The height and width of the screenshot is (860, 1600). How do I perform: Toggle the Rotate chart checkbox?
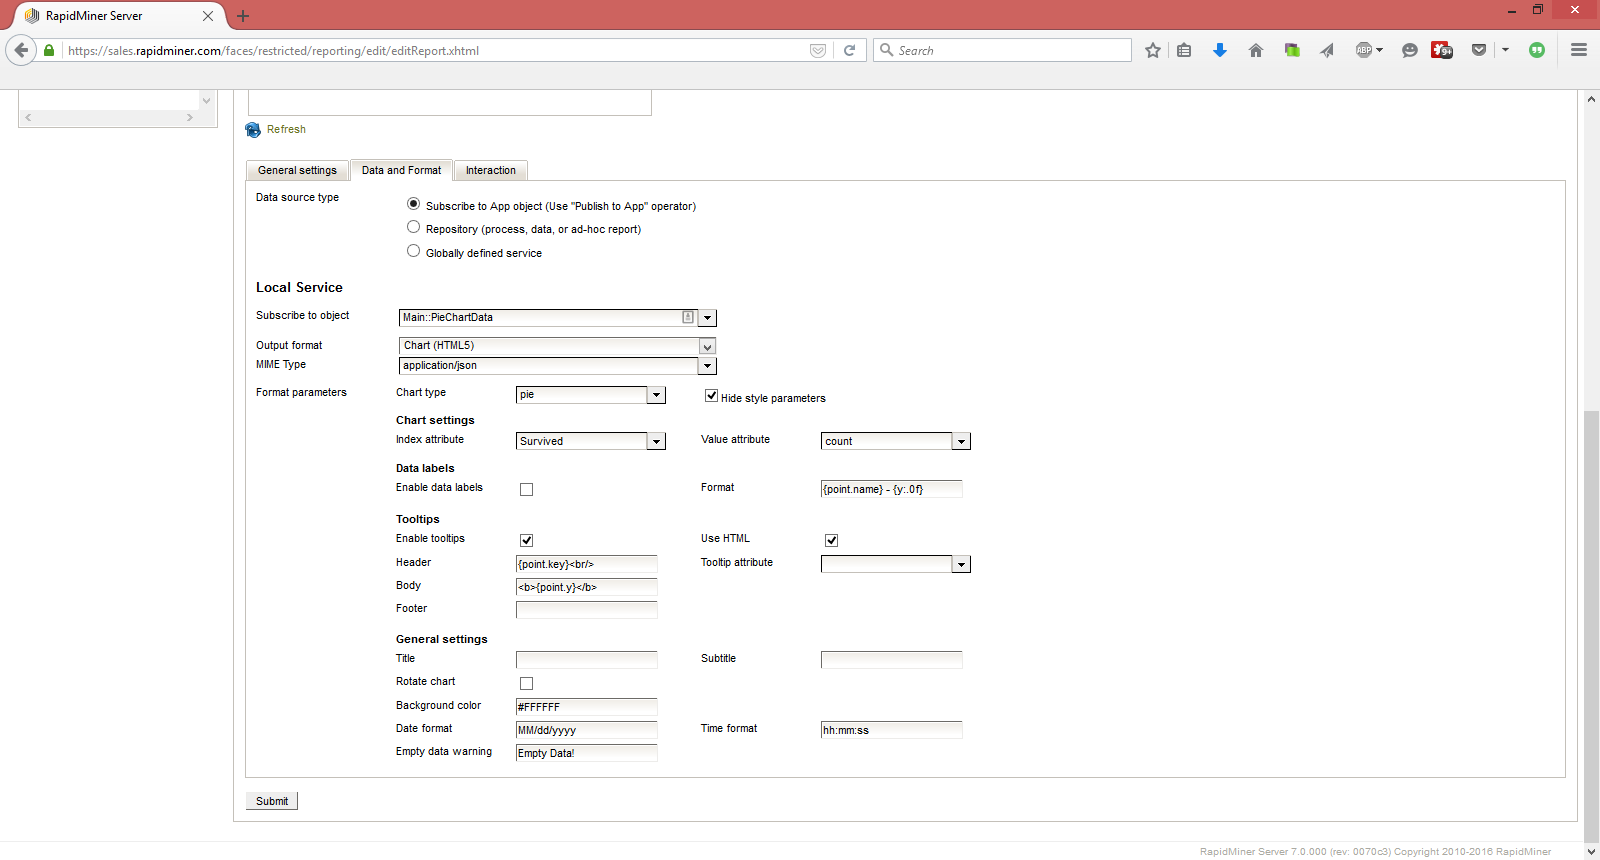point(526,683)
